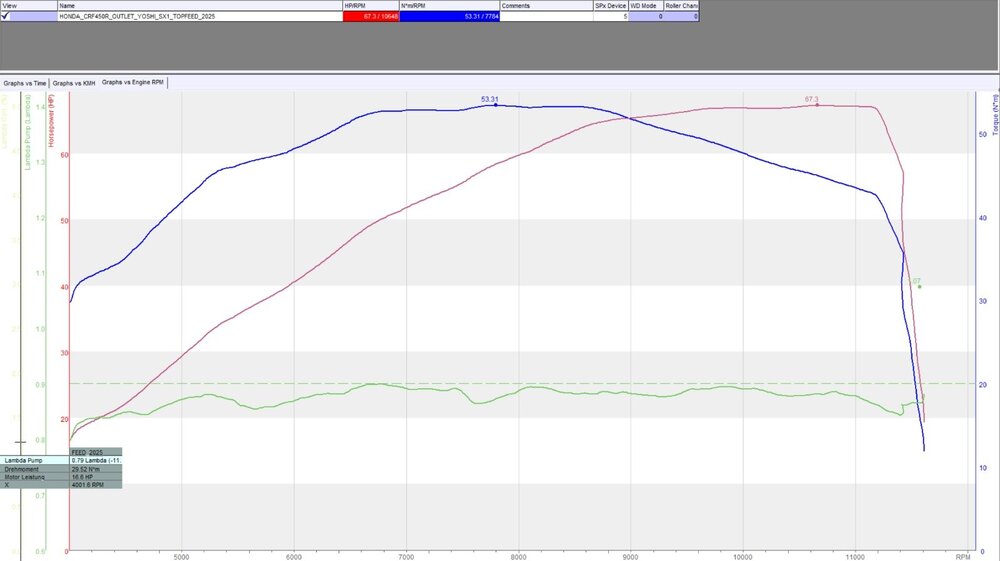Click the empty Comments cell of the run
Screen dimensions: 1000x561
tap(547, 17)
